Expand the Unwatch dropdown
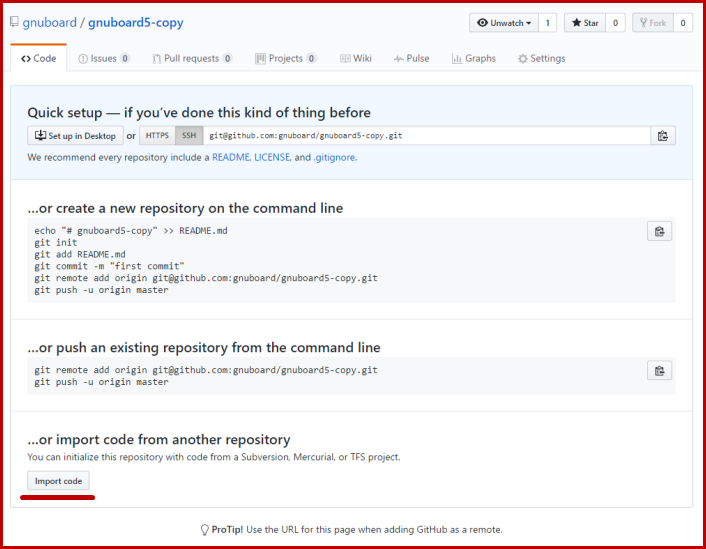The width and height of the screenshot is (706, 549). tap(504, 22)
